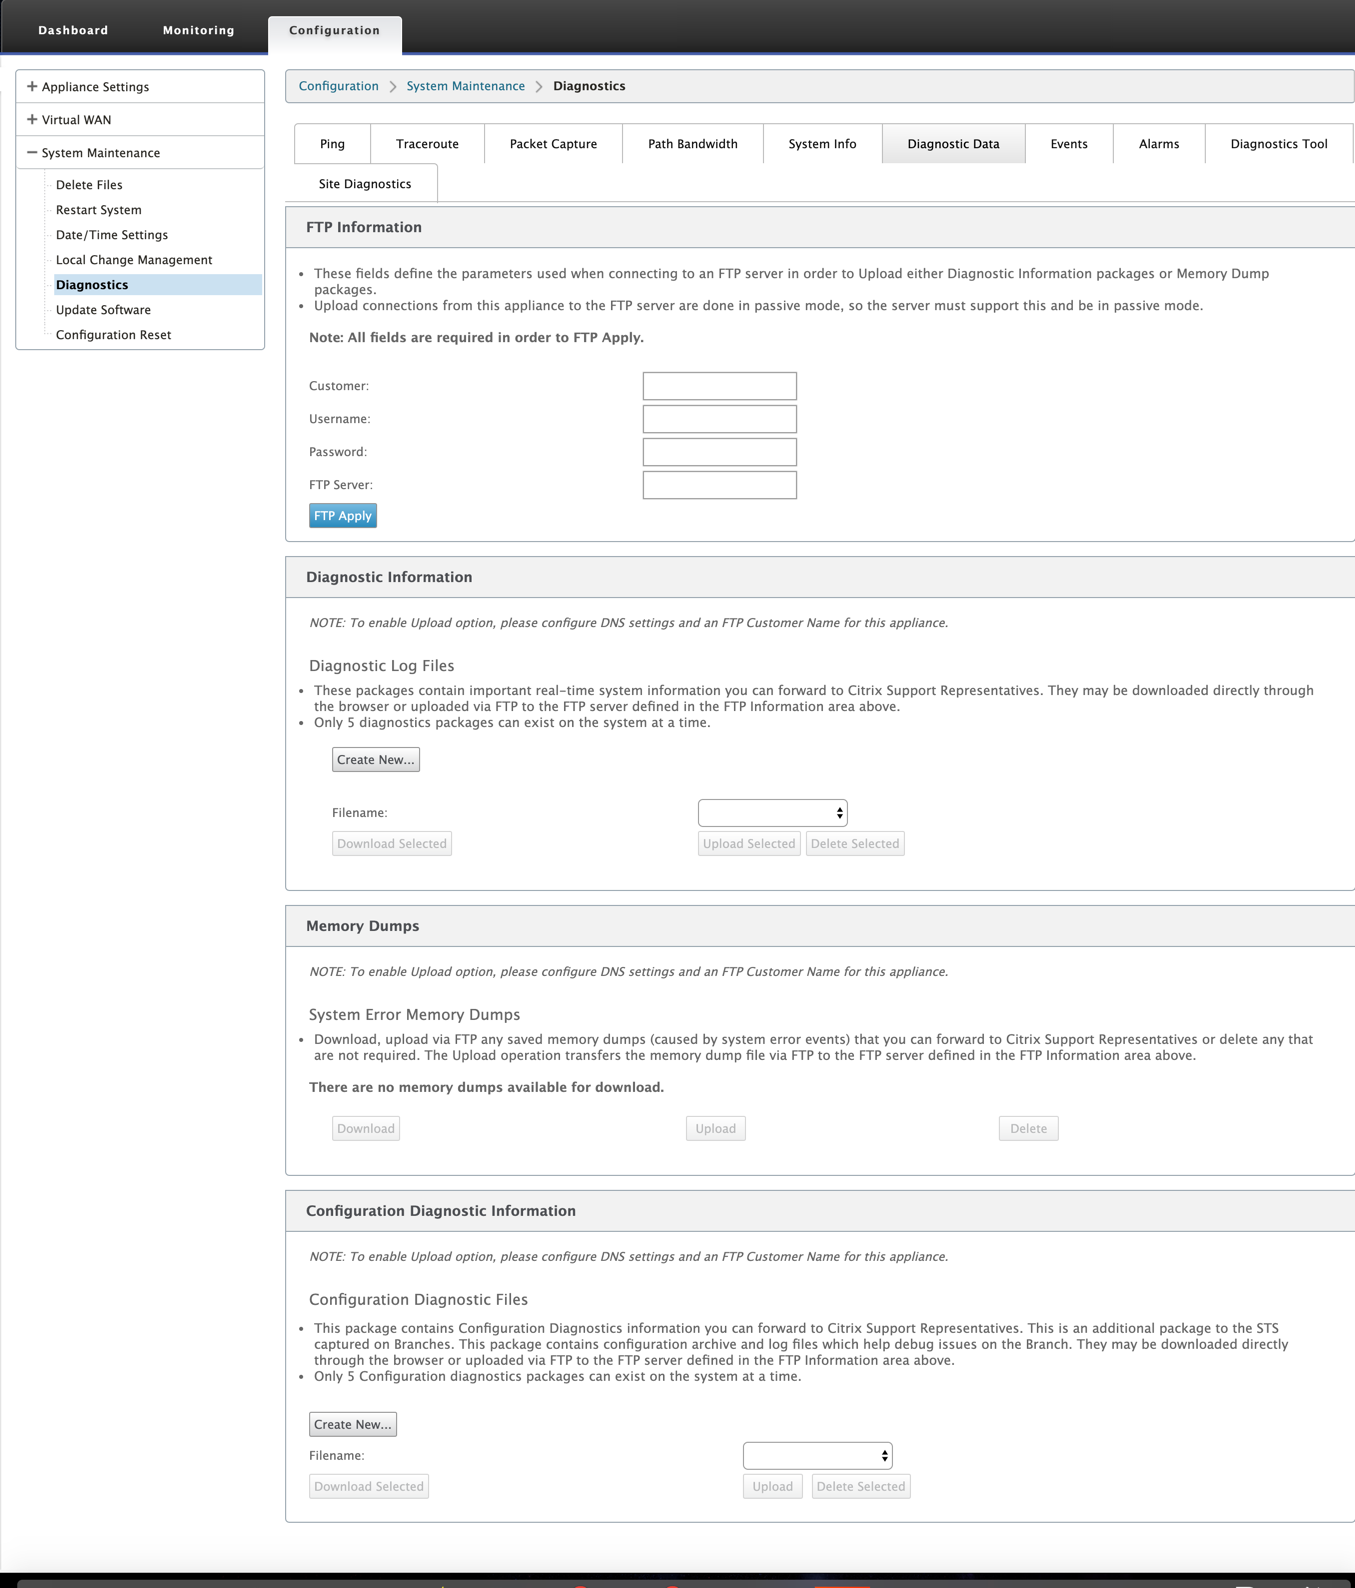Image resolution: width=1355 pixels, height=1588 pixels.
Task: Focus the FTP Server text field
Action: (x=719, y=485)
